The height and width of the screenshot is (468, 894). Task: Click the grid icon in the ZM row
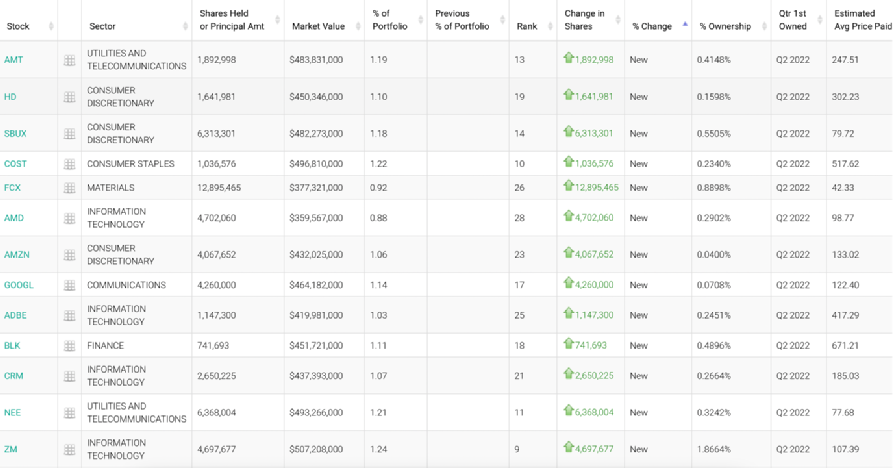69,450
